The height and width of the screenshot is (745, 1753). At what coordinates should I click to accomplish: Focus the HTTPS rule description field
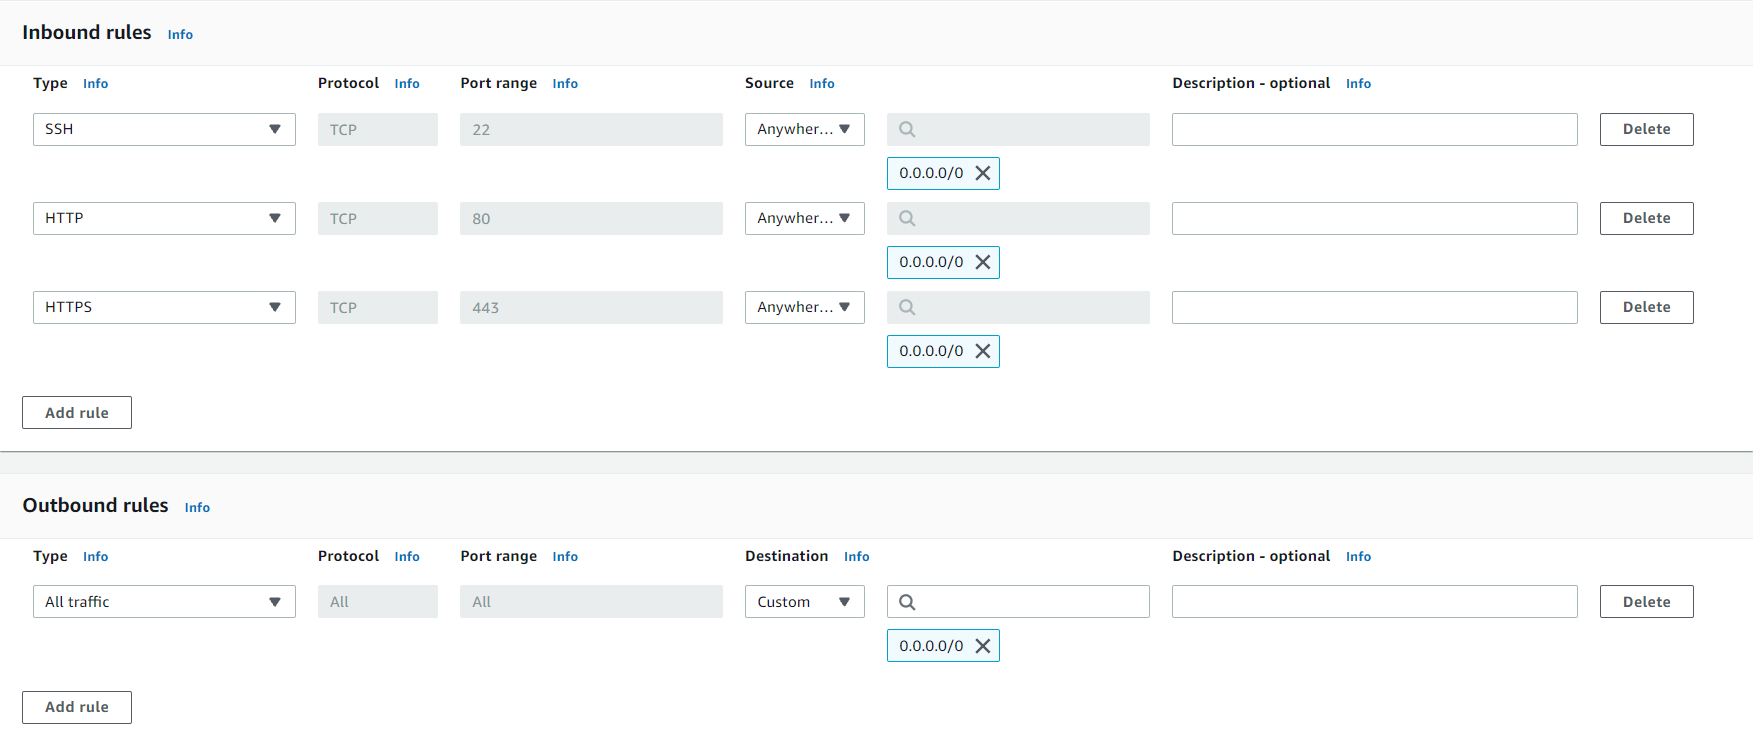click(x=1375, y=307)
